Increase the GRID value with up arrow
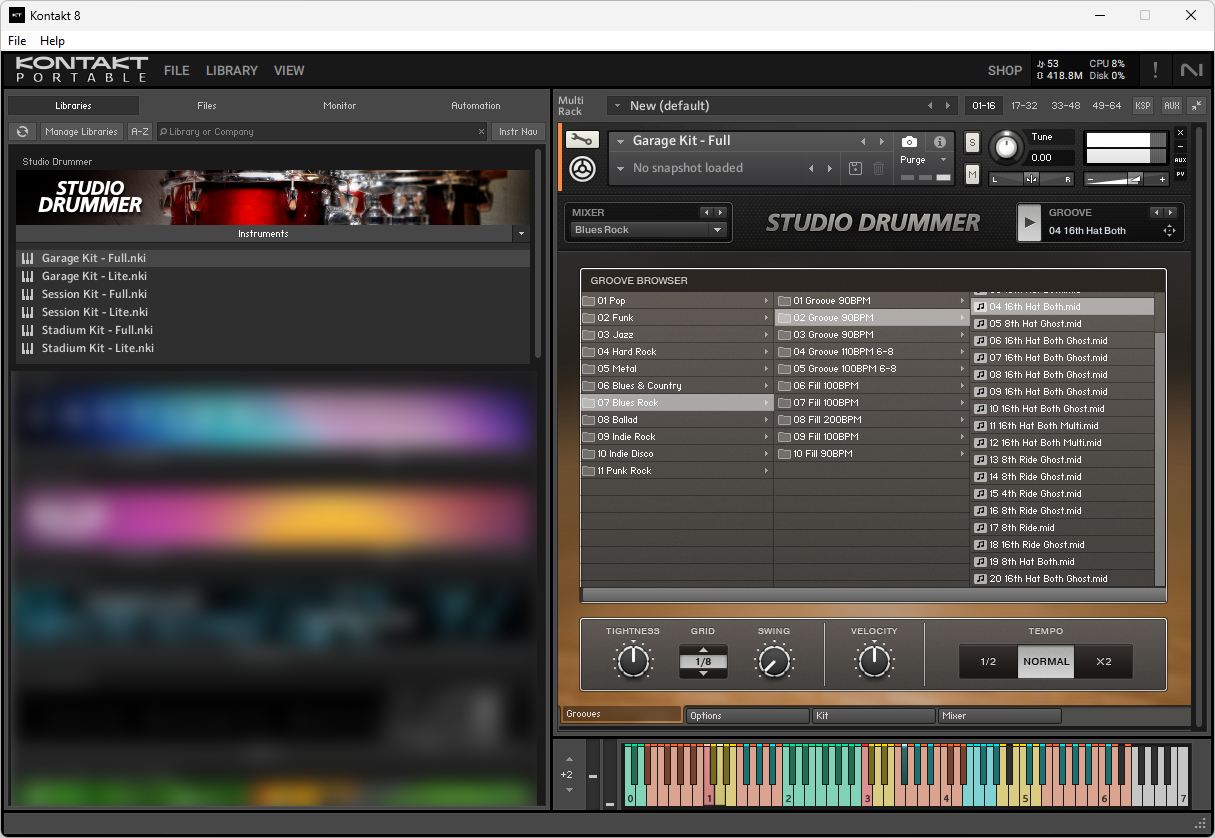This screenshot has height=838, width=1215. click(703, 650)
